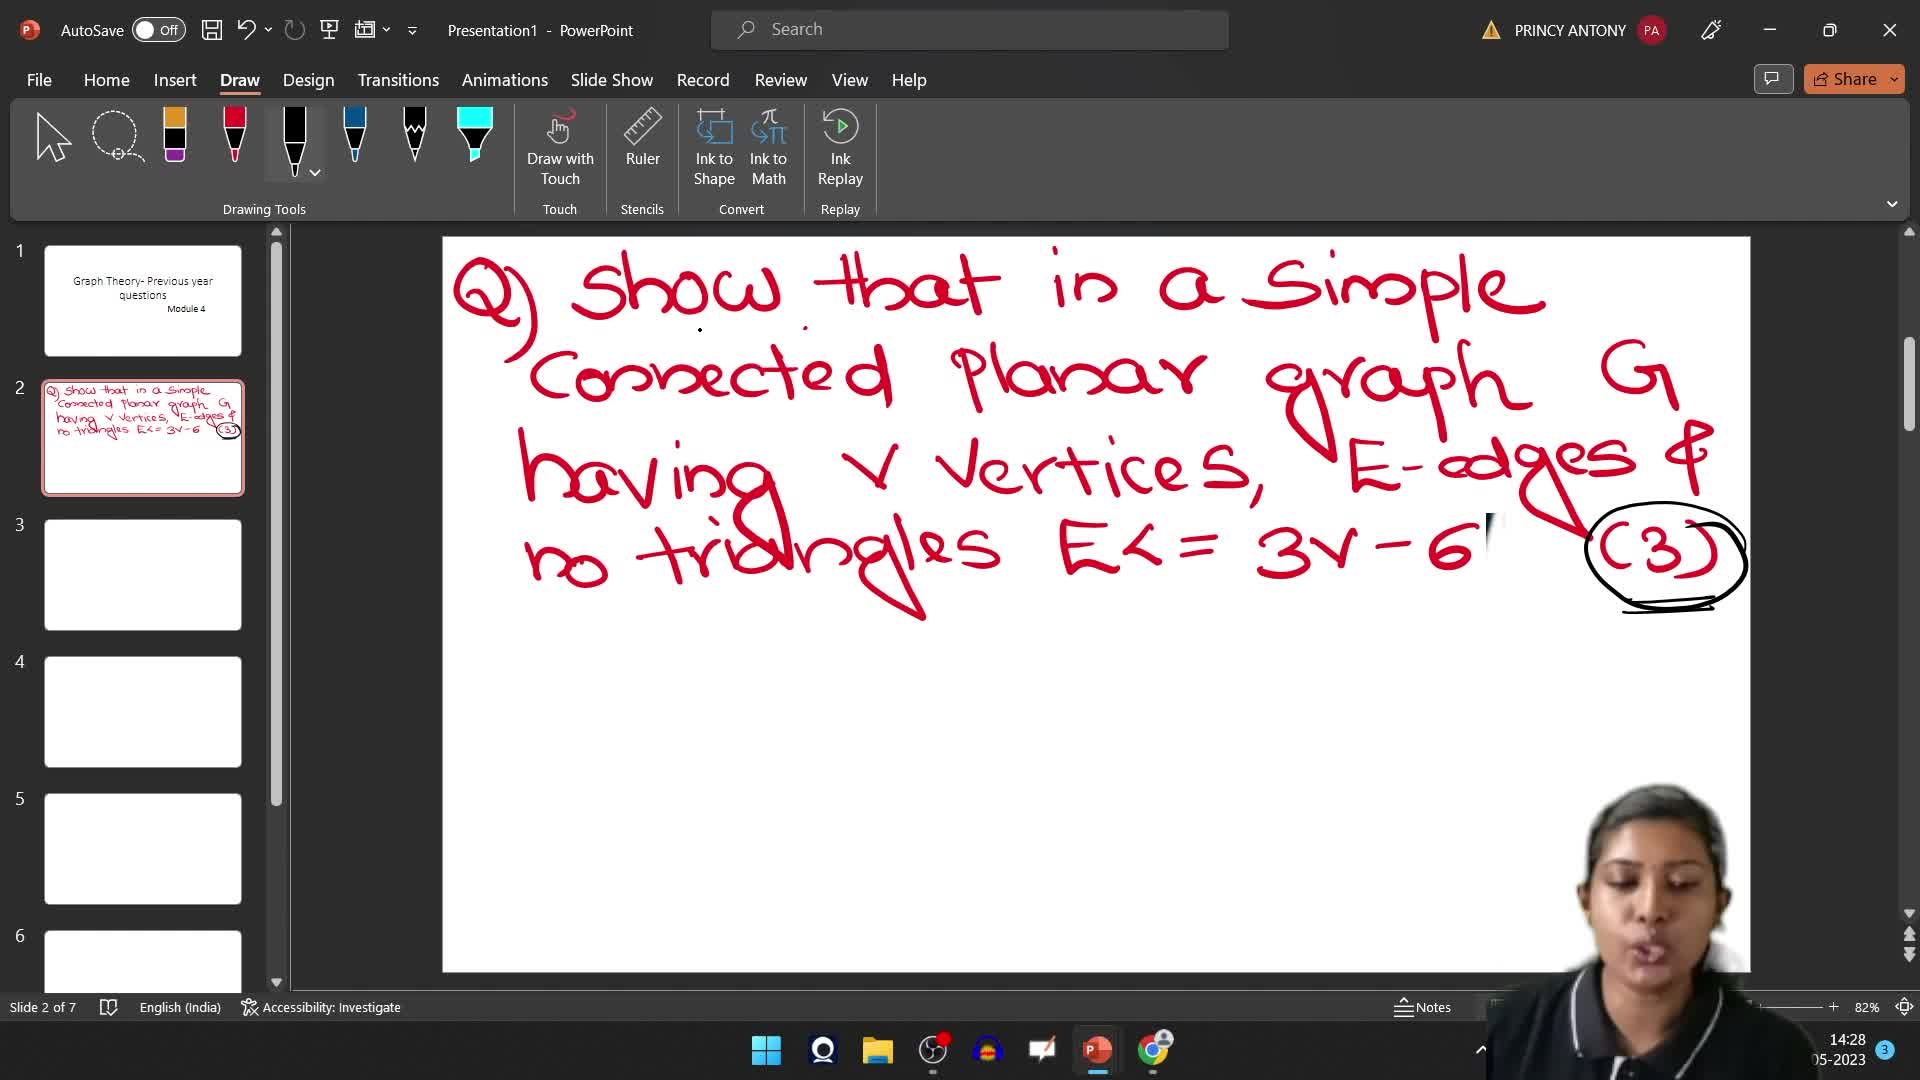This screenshot has height=1080, width=1920.
Task: Select the eraser tool
Action: pyautogui.click(x=175, y=136)
